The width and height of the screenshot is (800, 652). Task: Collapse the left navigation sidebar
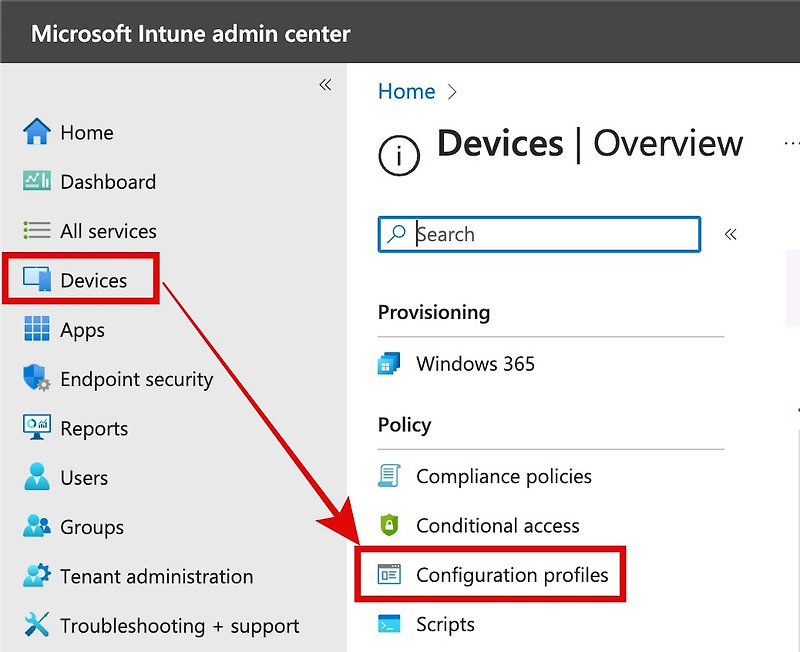325,85
